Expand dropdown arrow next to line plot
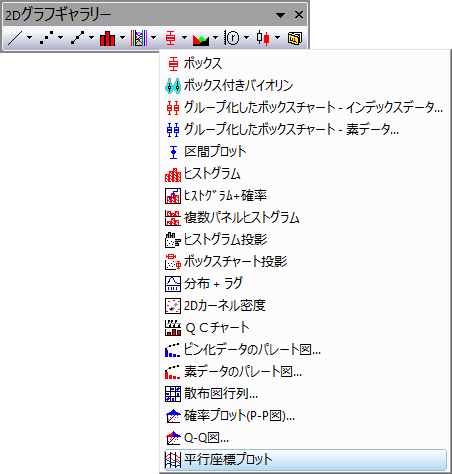452x474 pixels. [30, 38]
